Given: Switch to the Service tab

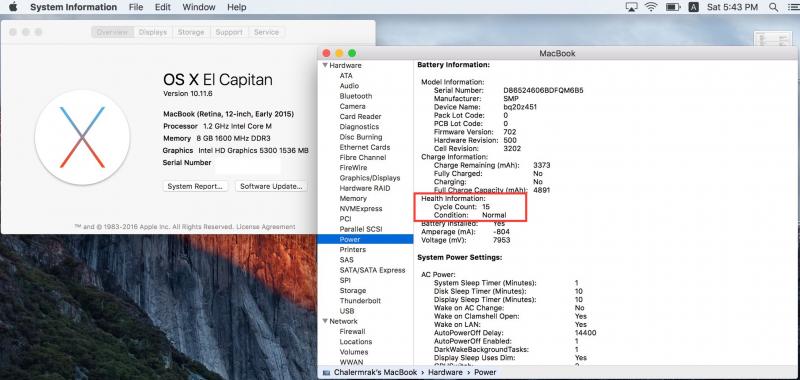Looking at the screenshot, I should tap(266, 32).
